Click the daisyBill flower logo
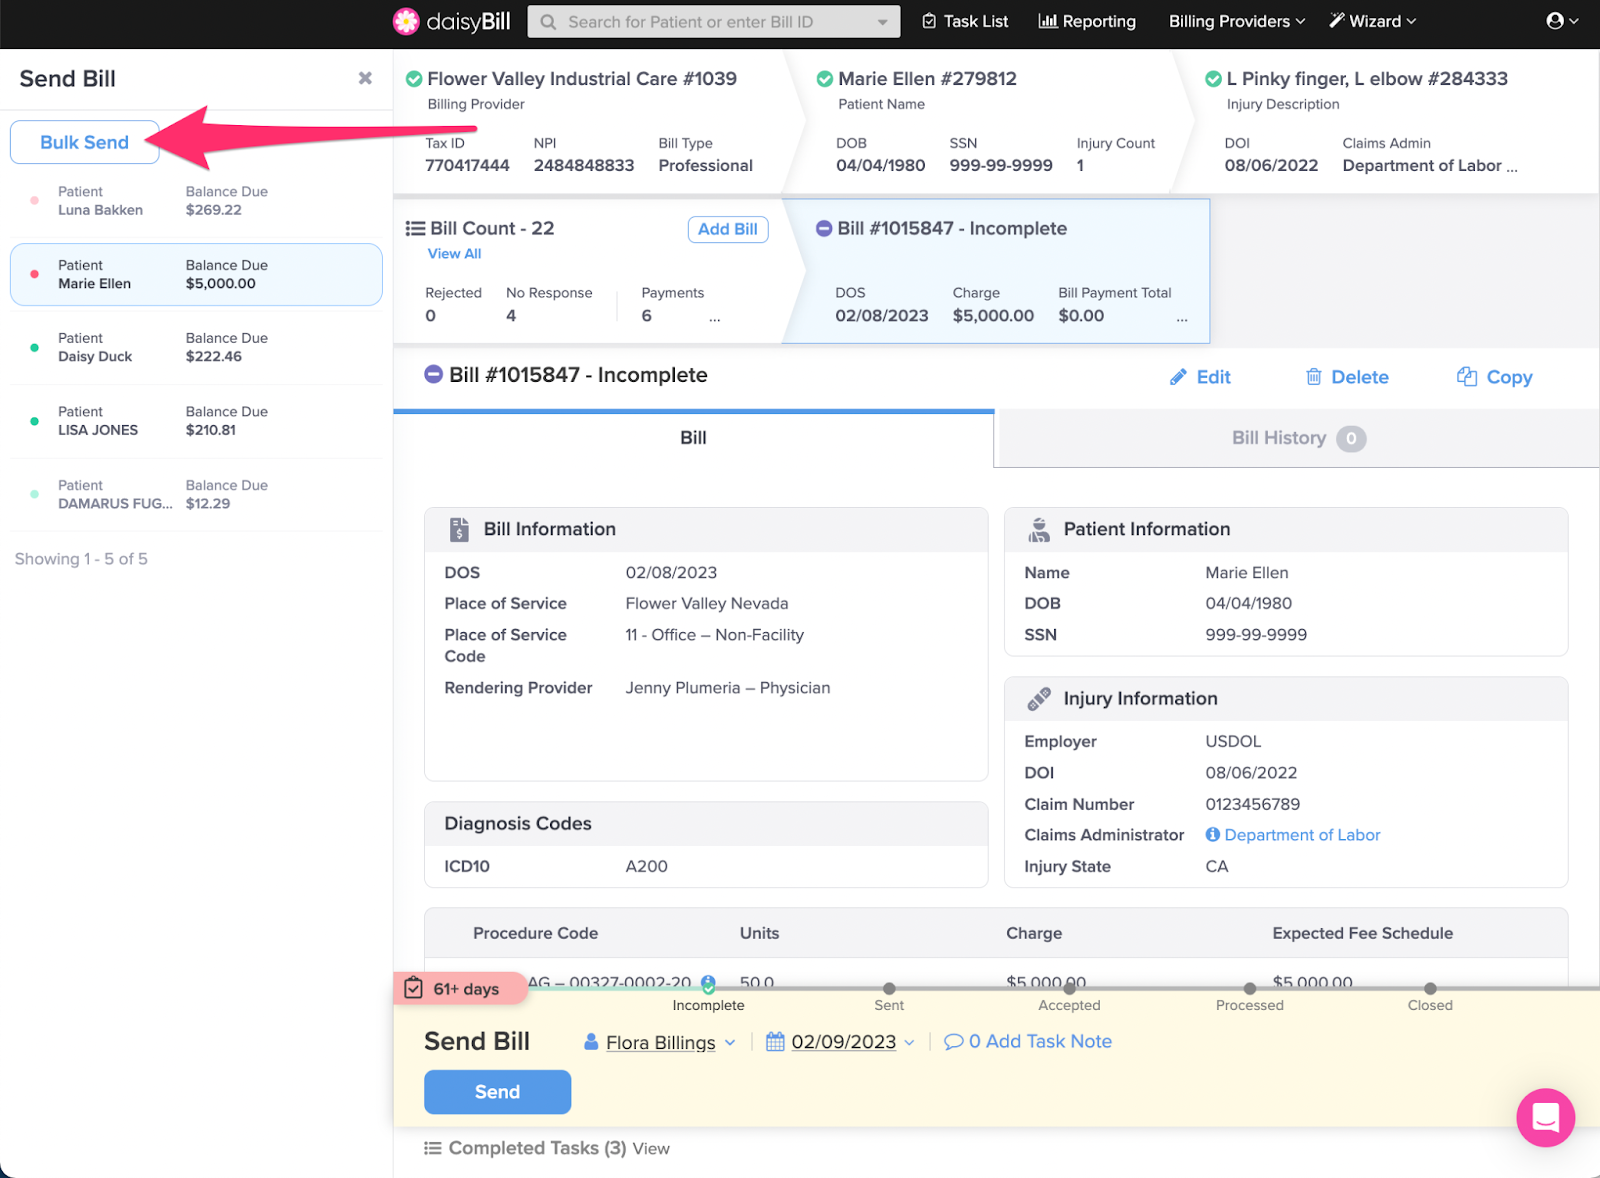This screenshot has width=1600, height=1178. pyautogui.click(x=406, y=21)
